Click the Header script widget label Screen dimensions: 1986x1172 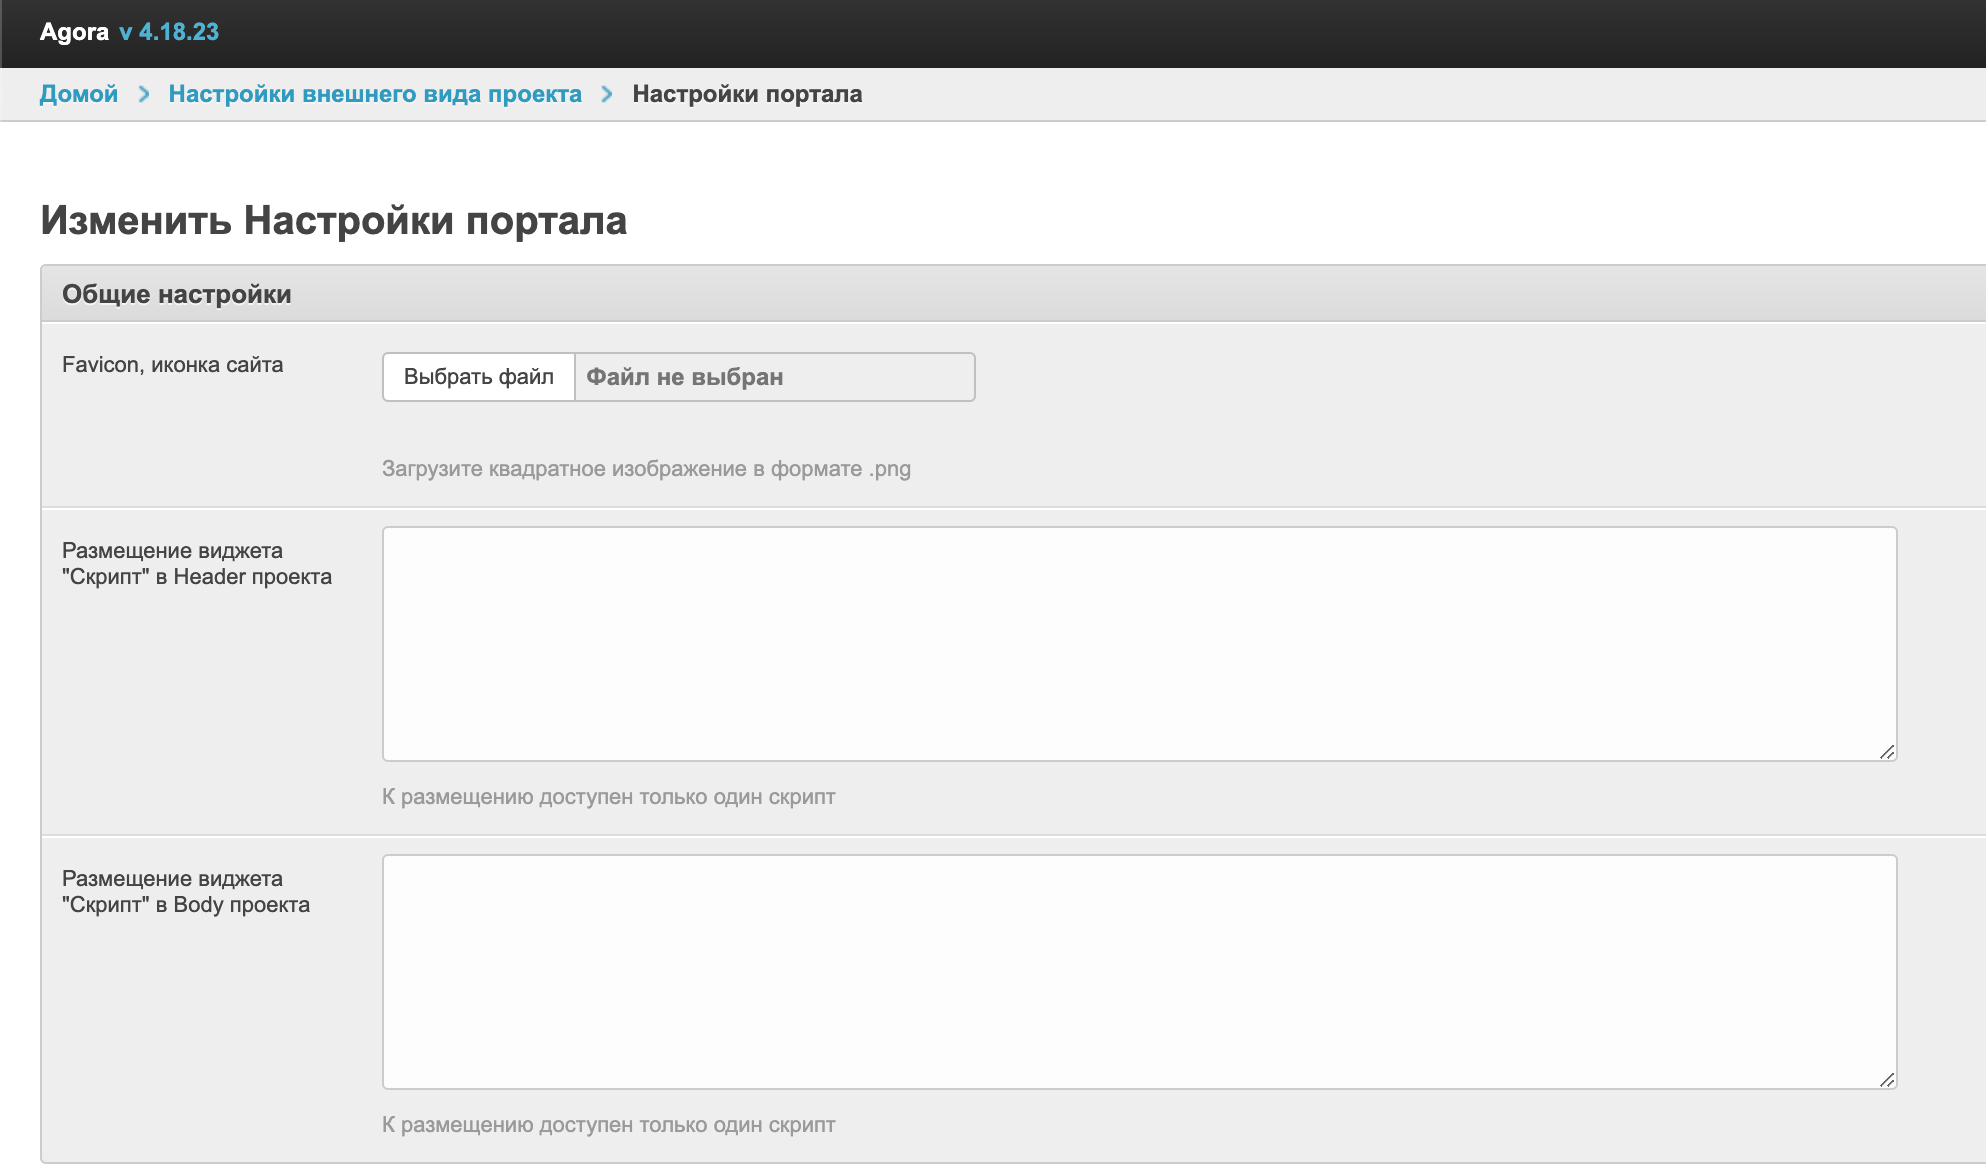197,564
